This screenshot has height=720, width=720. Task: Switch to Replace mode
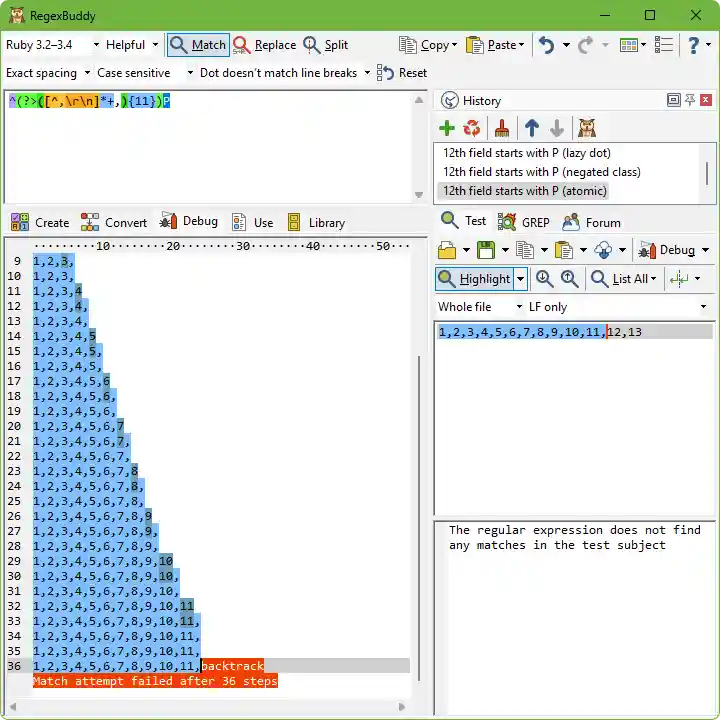click(x=264, y=45)
